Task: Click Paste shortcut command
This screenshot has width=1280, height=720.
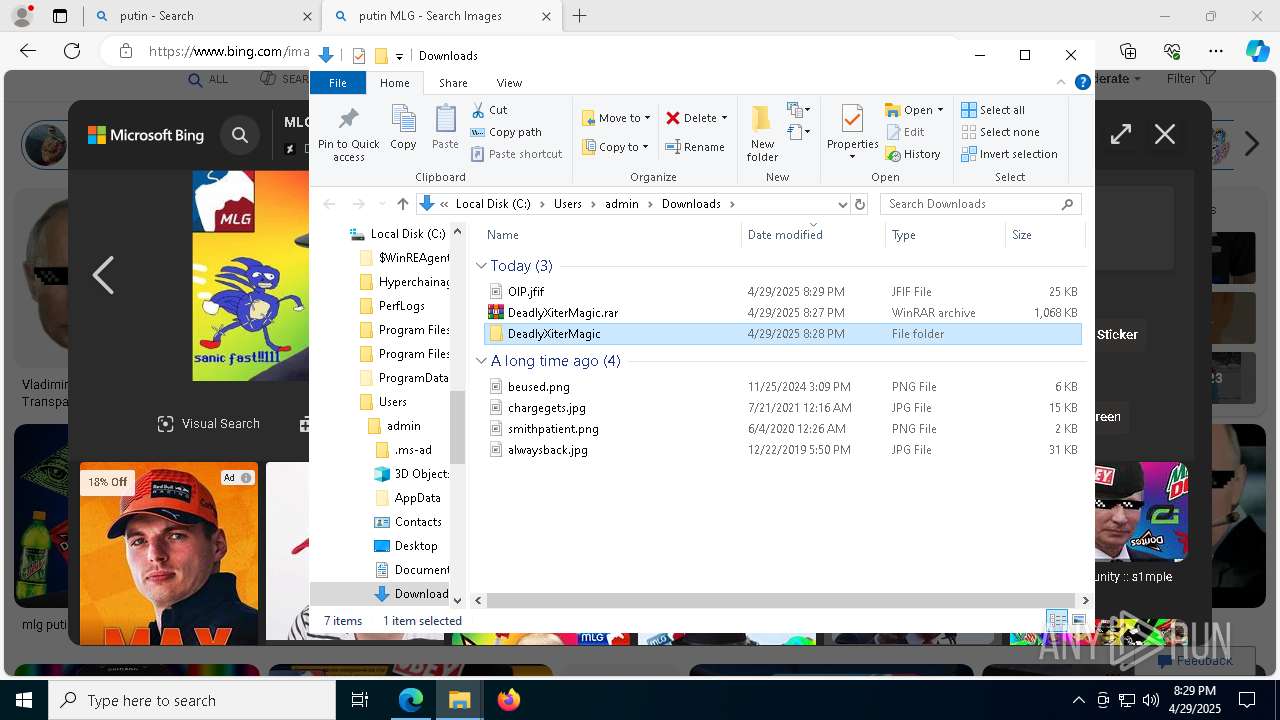Action: 516,154
